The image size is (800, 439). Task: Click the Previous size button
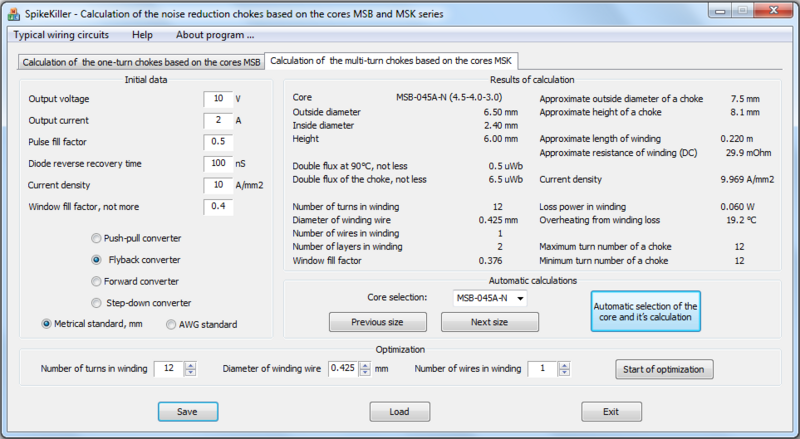378,322
